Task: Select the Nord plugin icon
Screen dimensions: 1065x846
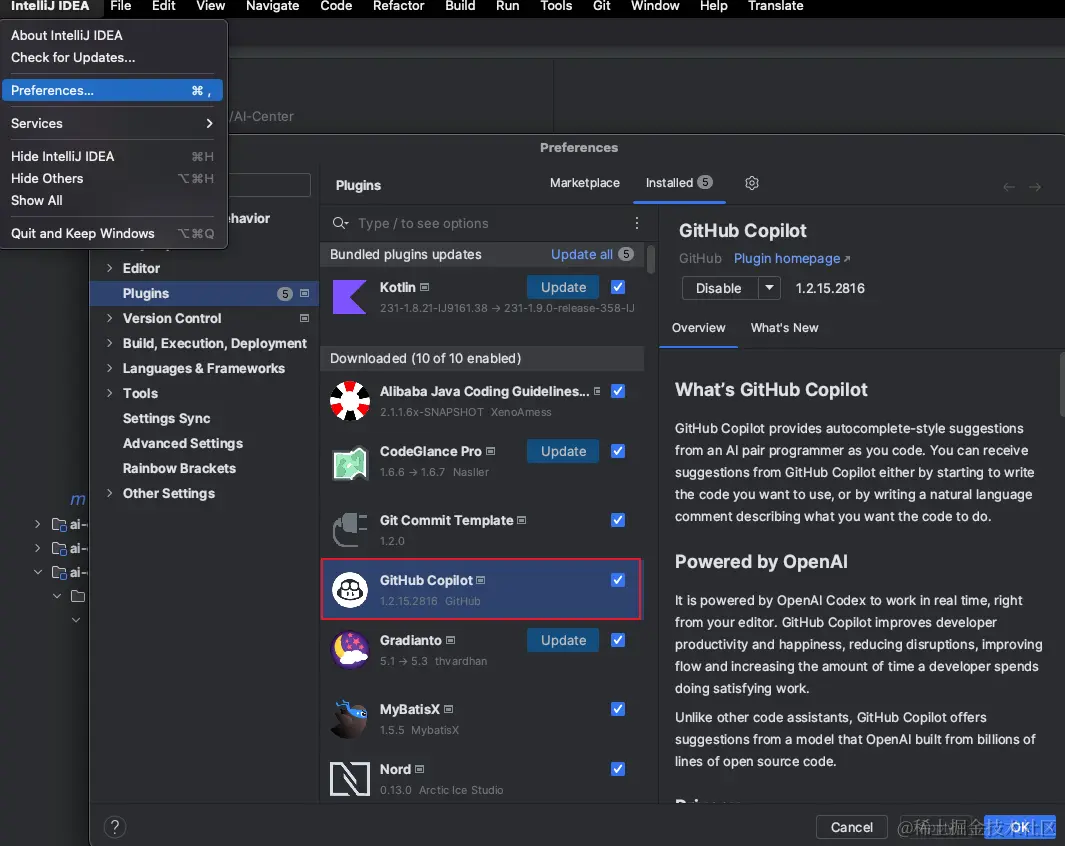Action: [x=350, y=778]
